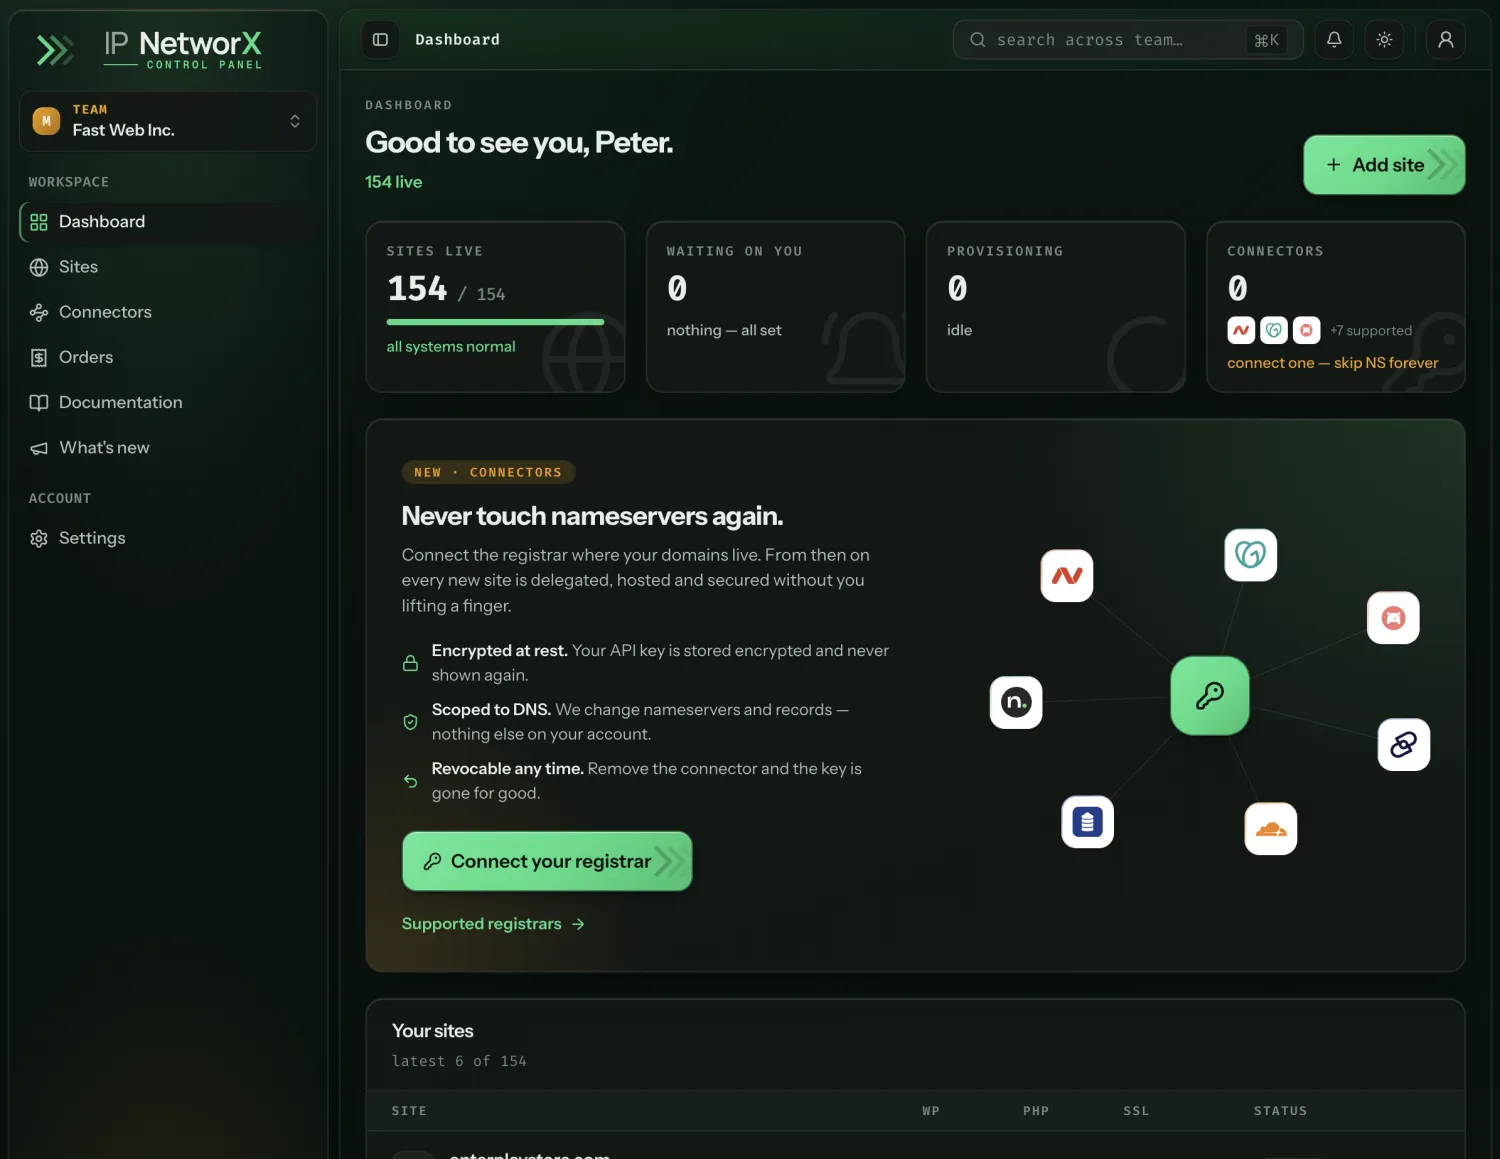Click 'latest 6 of 154' text
The image size is (1500, 1159).
click(x=459, y=1061)
